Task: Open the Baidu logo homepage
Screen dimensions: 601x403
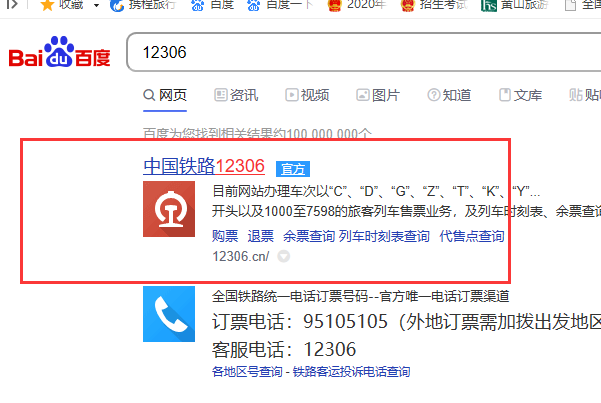Action: (x=59, y=52)
